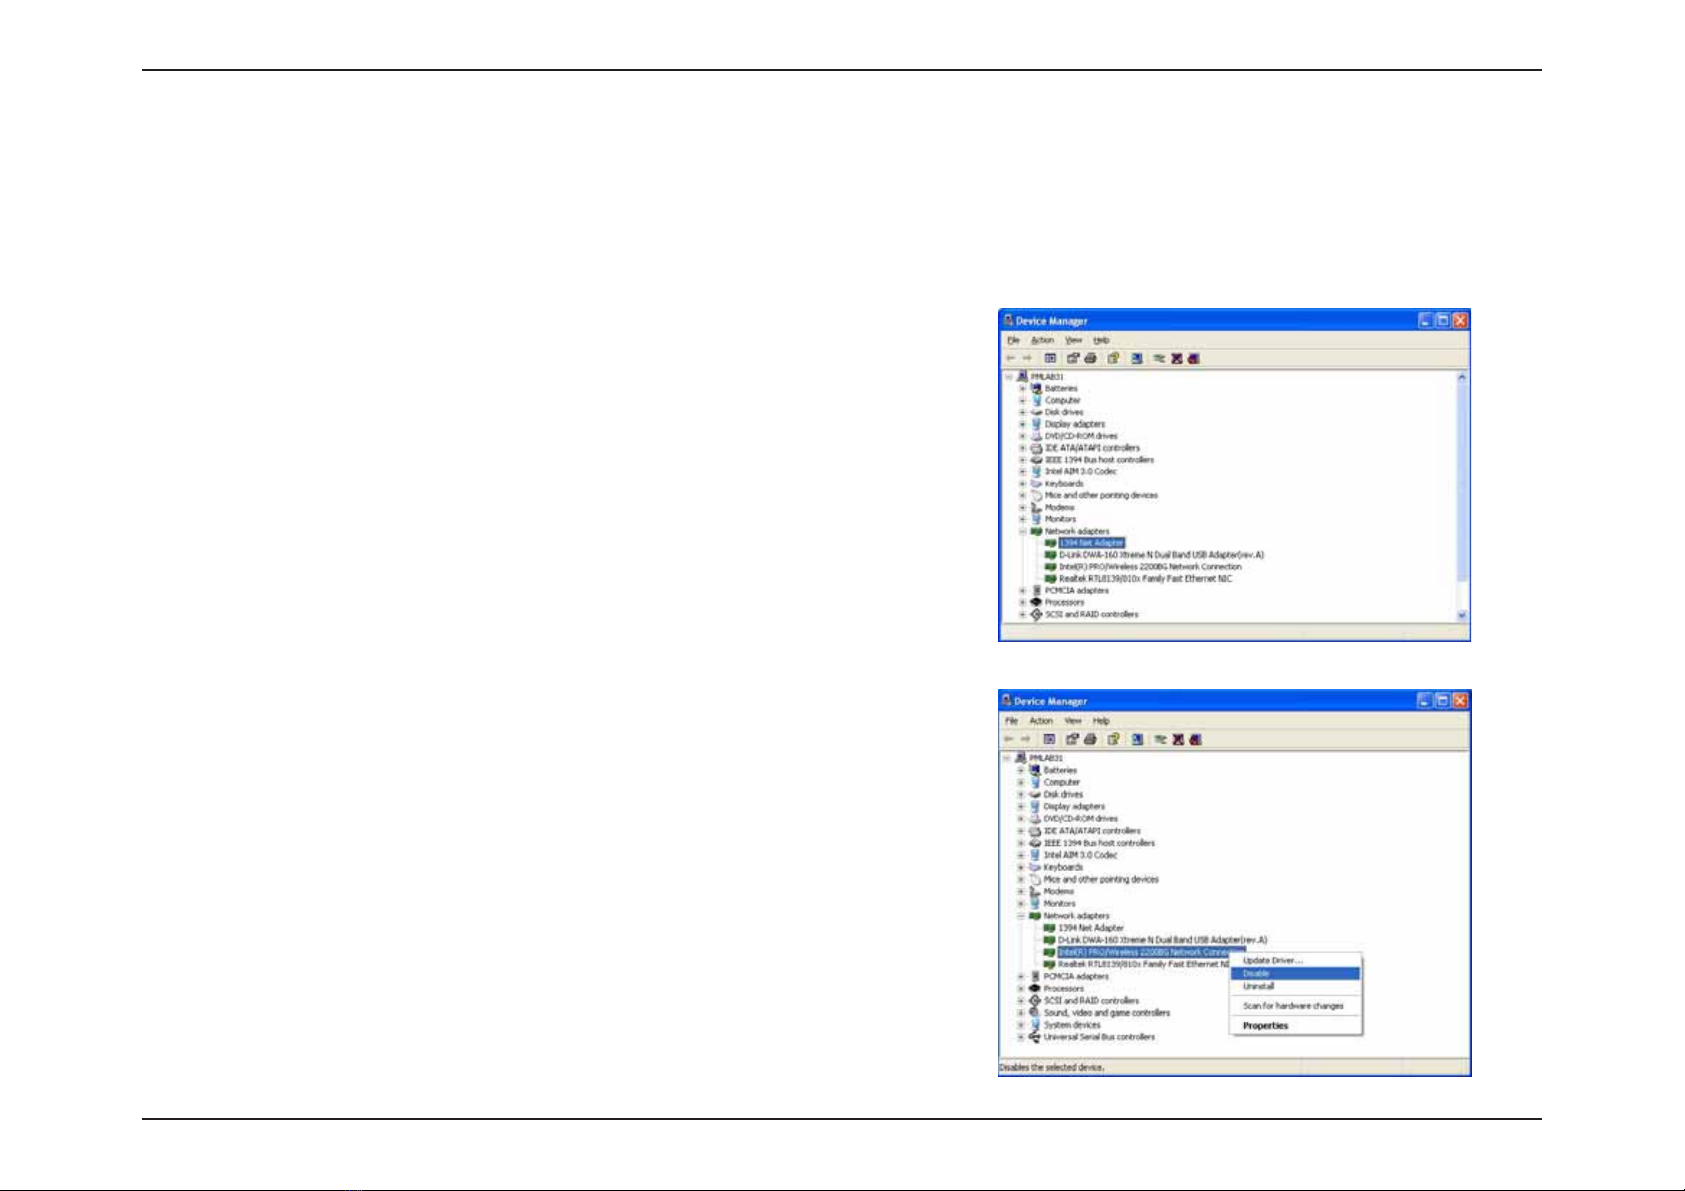This screenshot has height=1191, width=1685.
Task: Click the properties toolbar icon in the scrollbar window
Action: click(1072, 358)
